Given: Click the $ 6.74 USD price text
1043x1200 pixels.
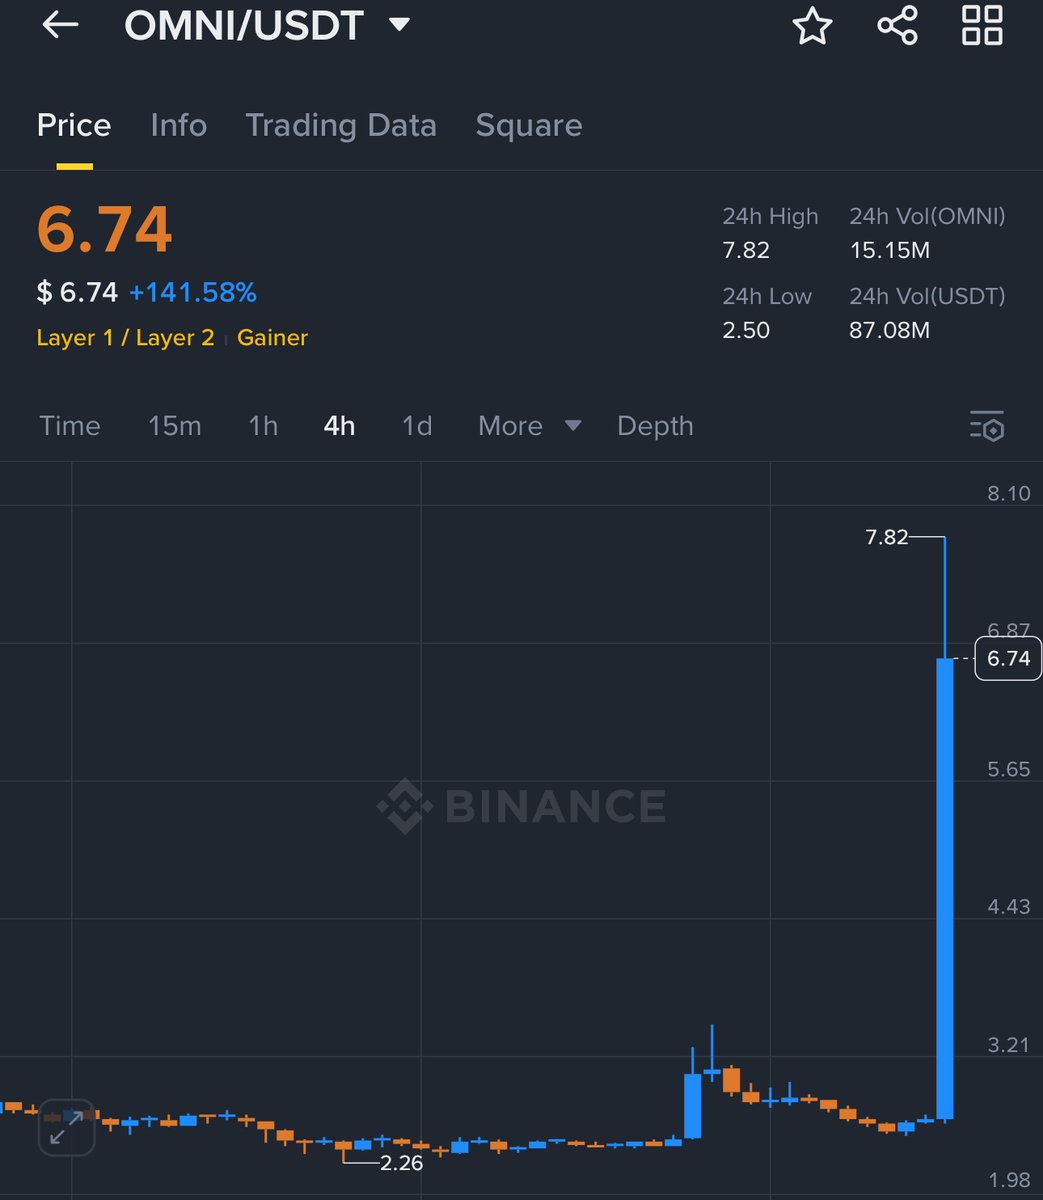Looking at the screenshot, I should click(x=78, y=292).
